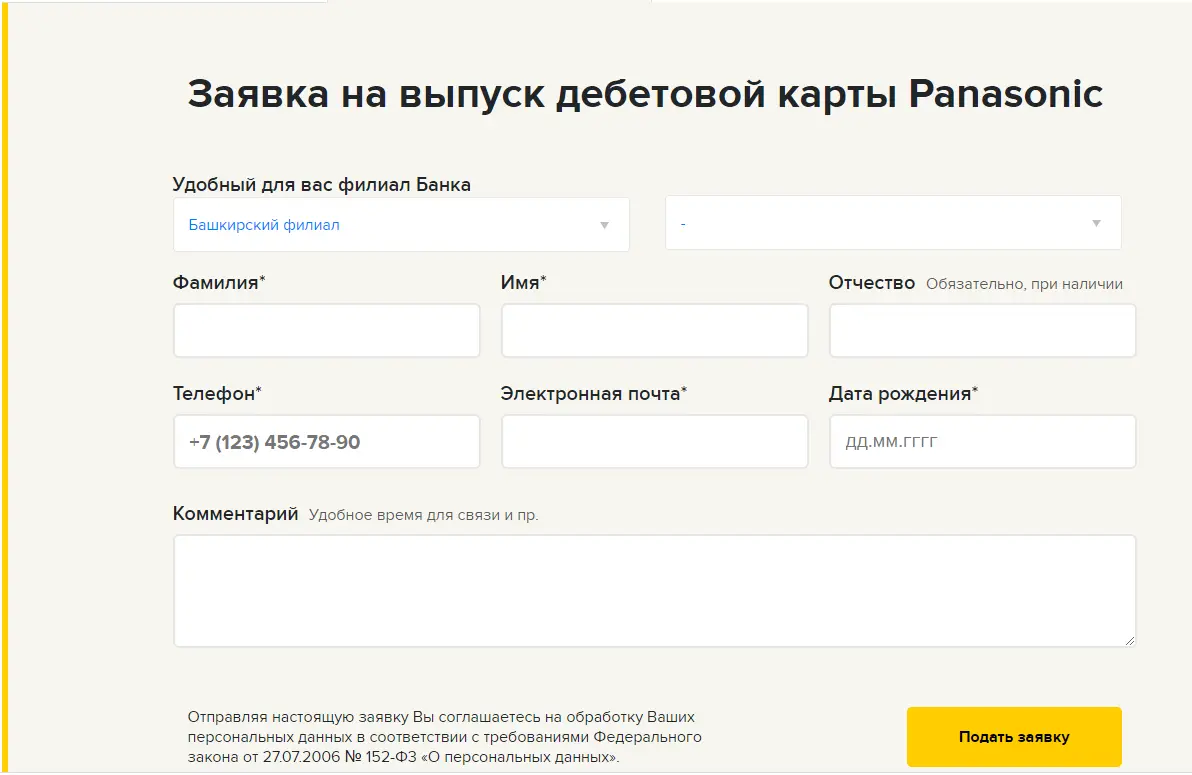Click the arrow in Башкирский филиал dropdown

point(604,225)
